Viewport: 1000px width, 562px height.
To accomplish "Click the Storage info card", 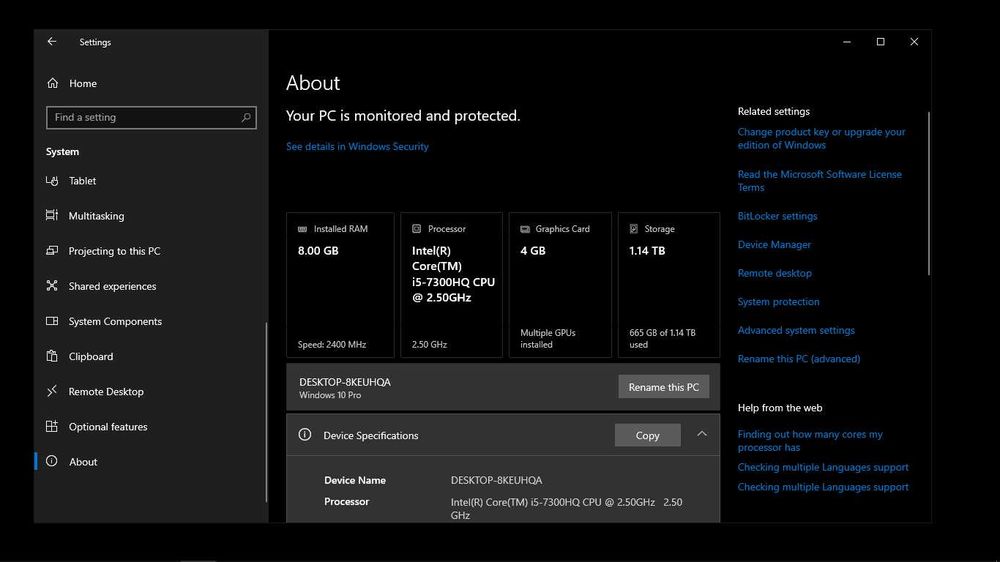I will [668, 285].
